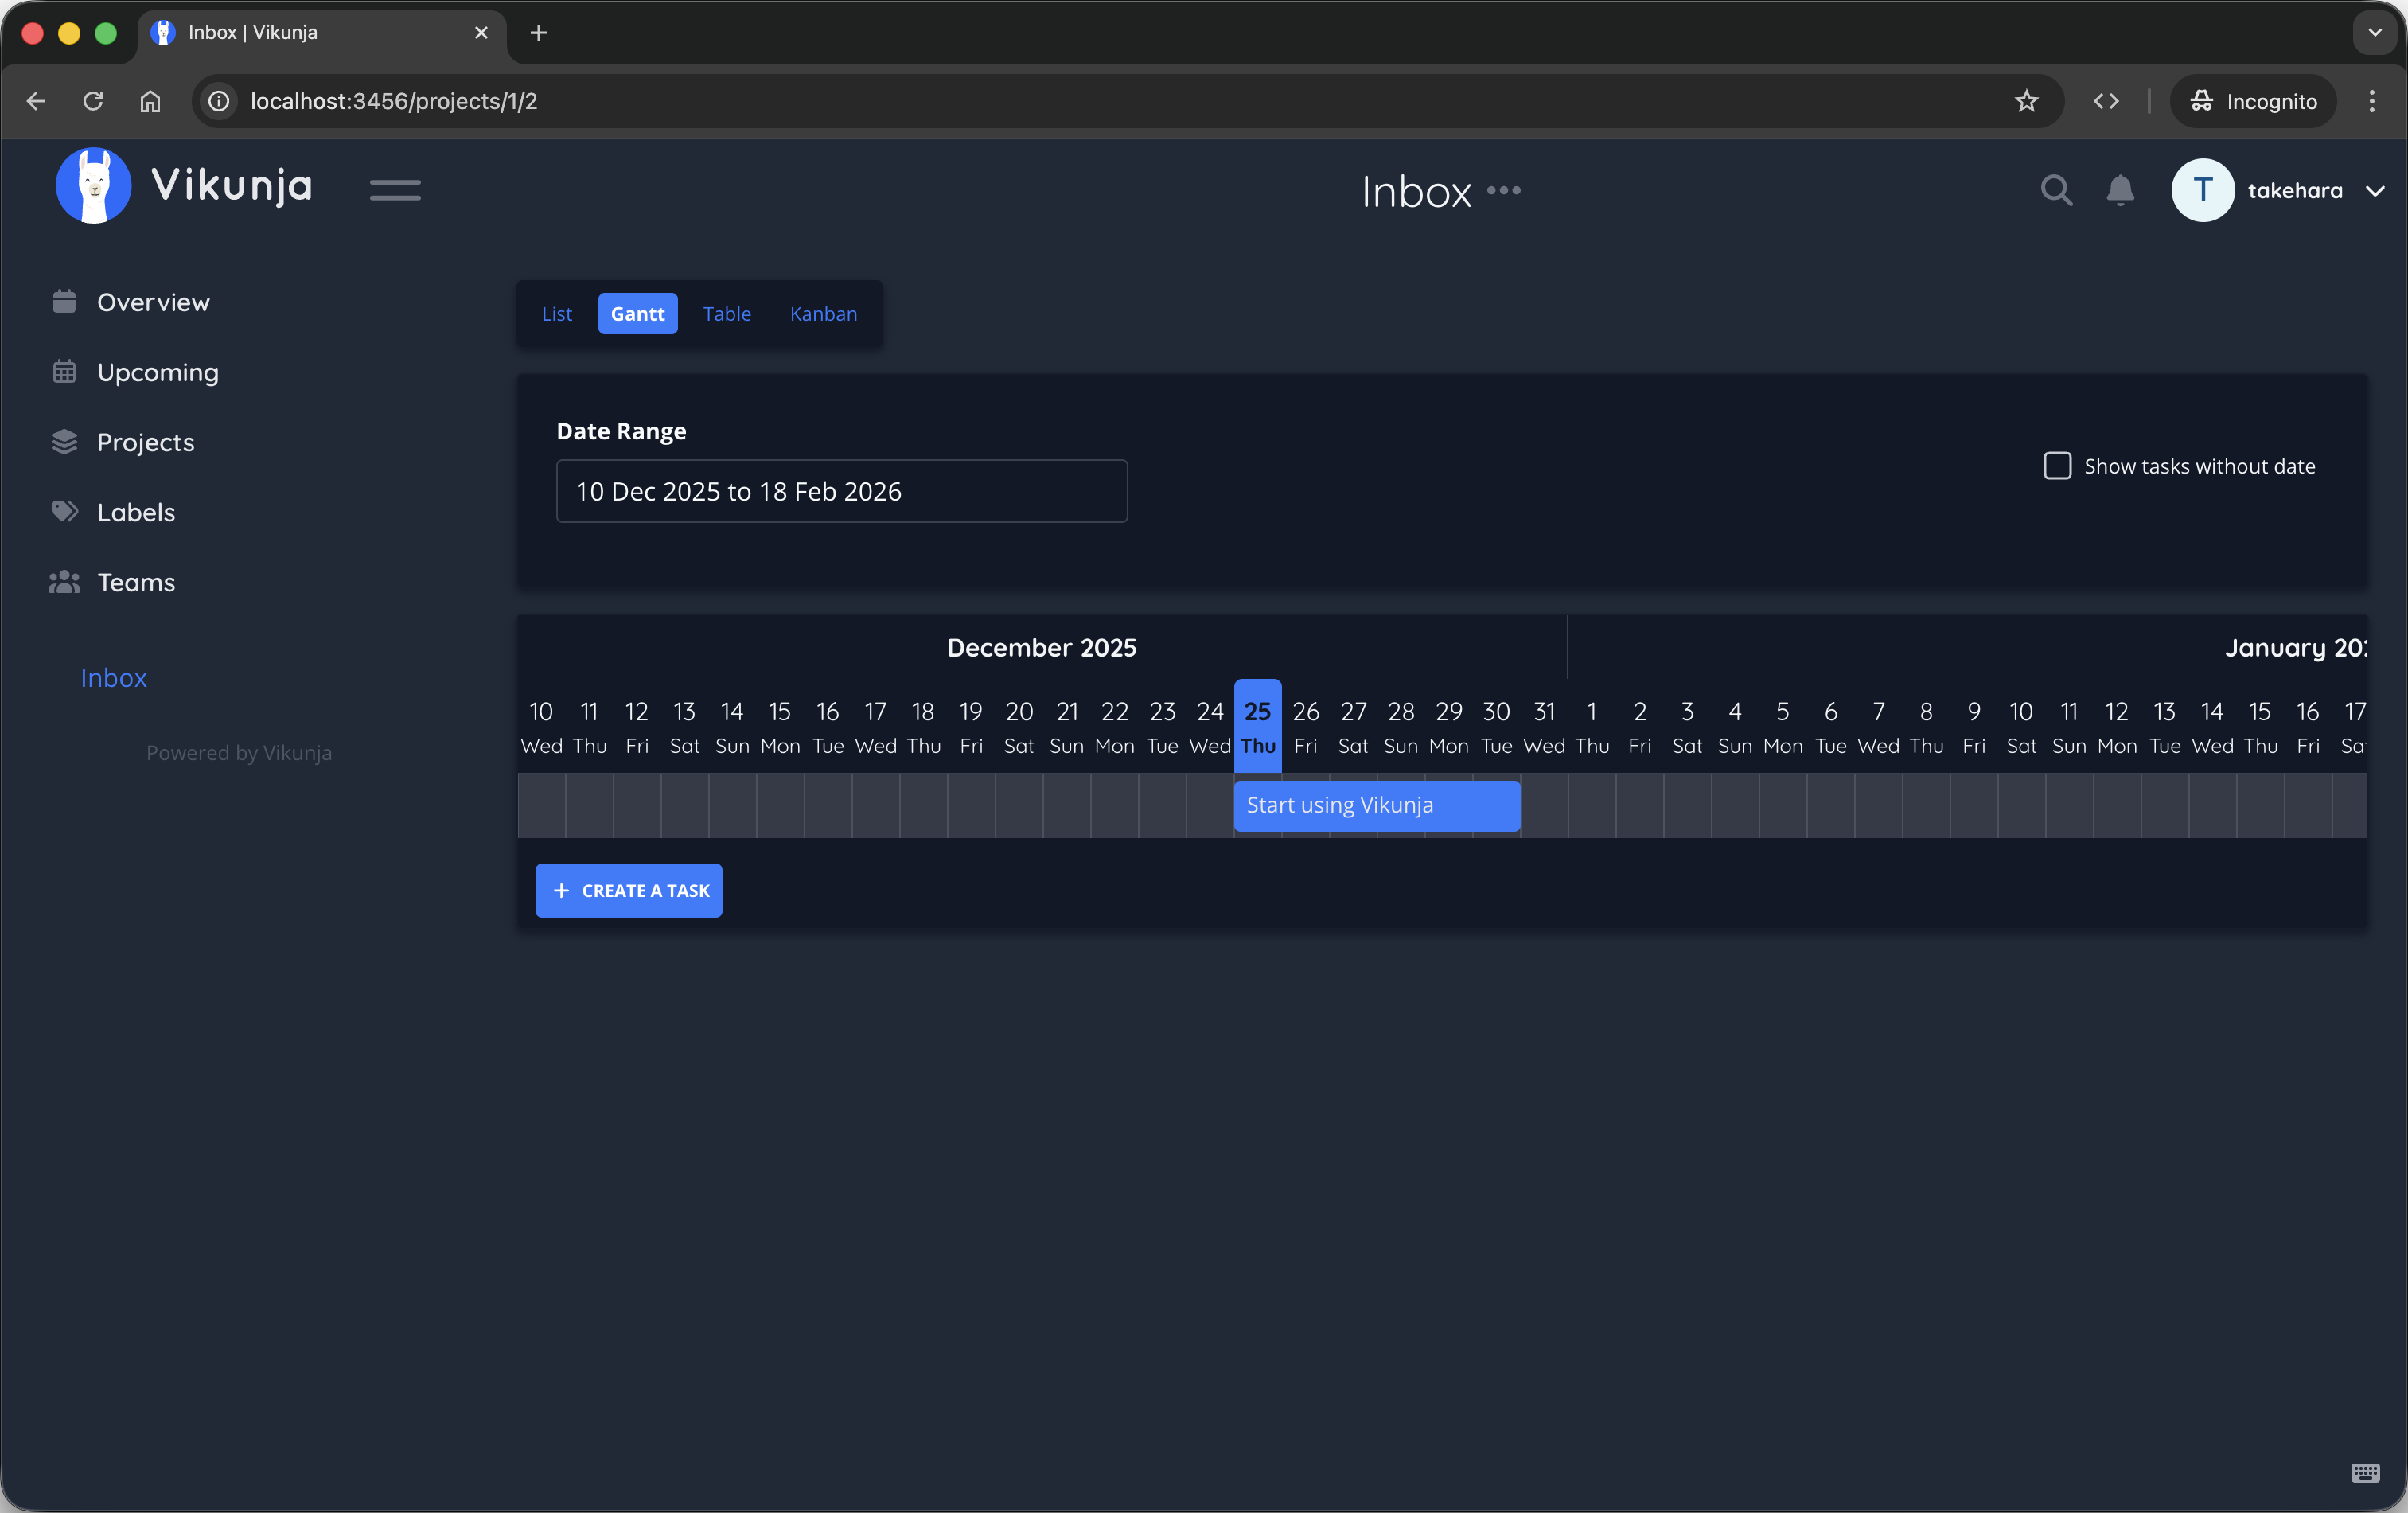Open the Inbox project link in the sidebar
Image resolution: width=2408 pixels, height=1513 pixels.
pyautogui.click(x=113, y=678)
